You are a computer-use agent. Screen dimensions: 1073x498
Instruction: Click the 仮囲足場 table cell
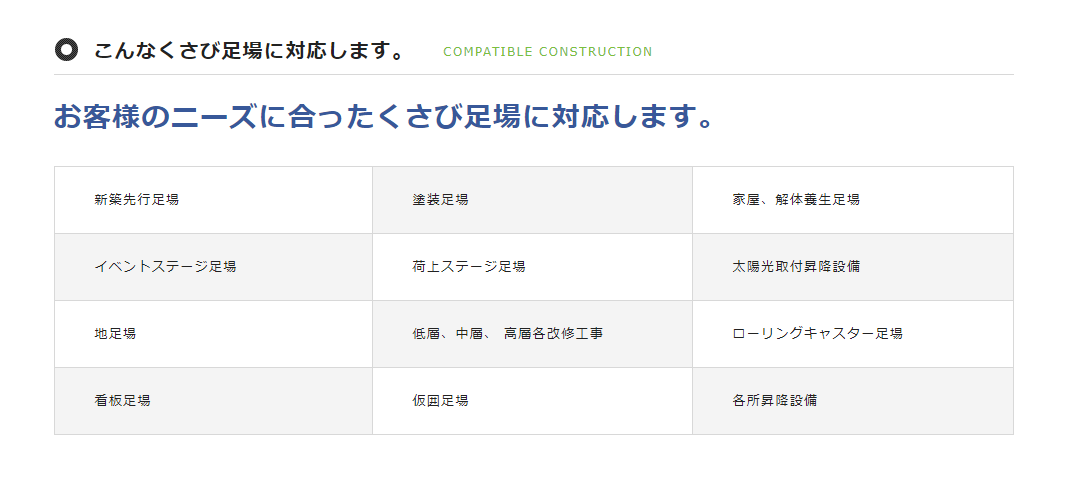[532, 401]
